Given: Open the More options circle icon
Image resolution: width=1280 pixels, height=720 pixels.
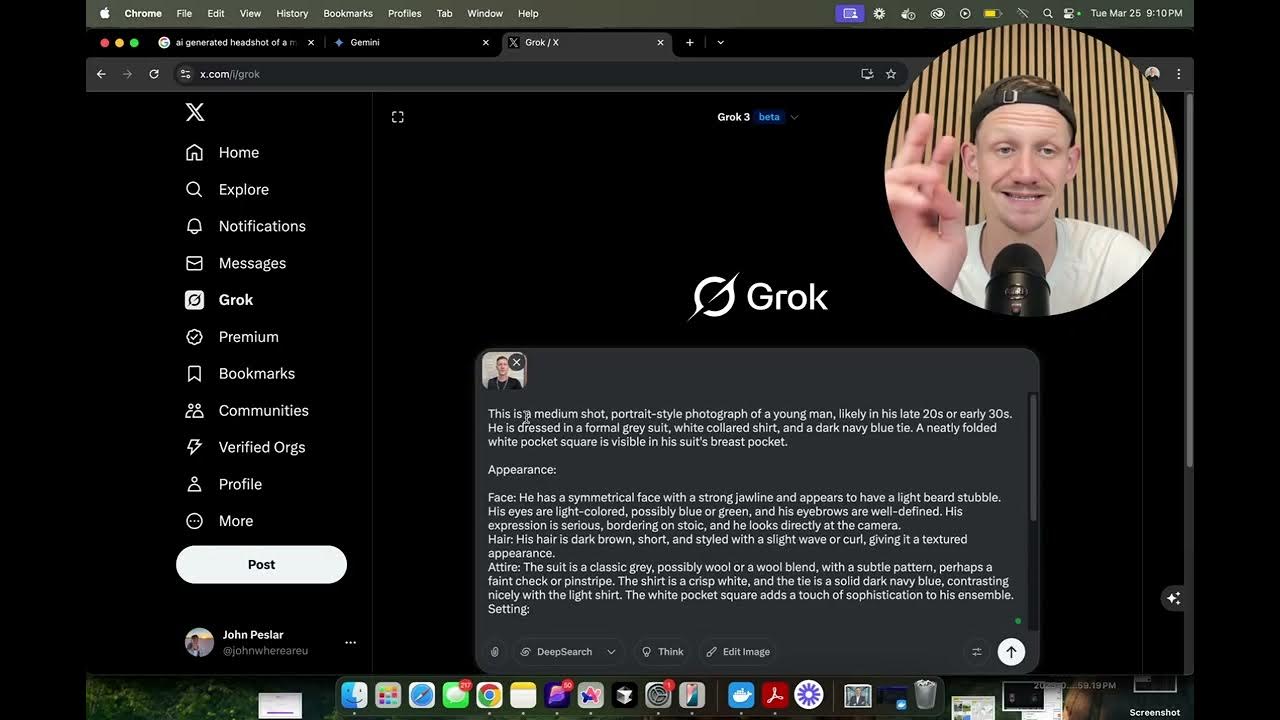Looking at the screenshot, I should tap(195, 521).
